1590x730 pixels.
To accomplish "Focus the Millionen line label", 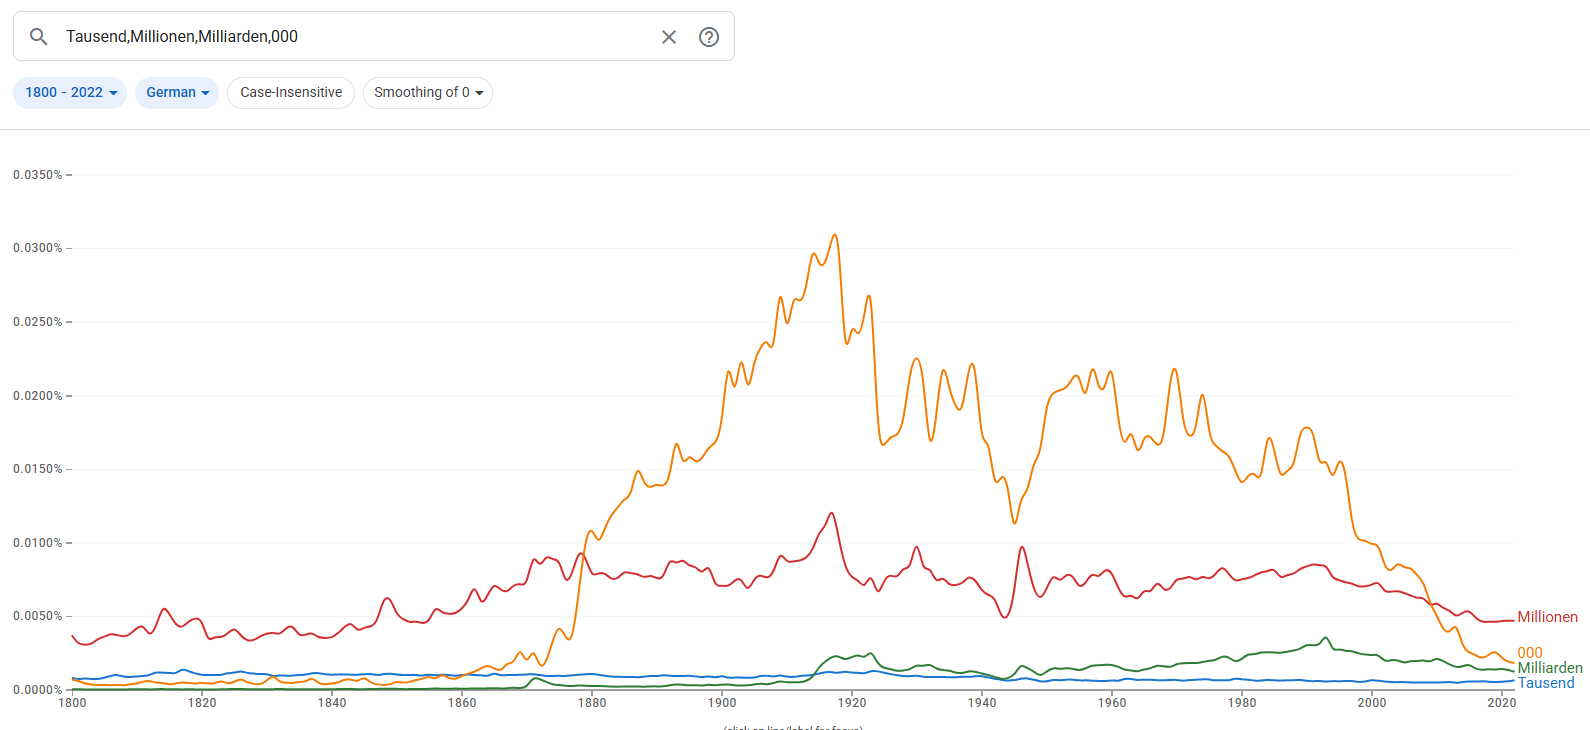I will 1547,617.
